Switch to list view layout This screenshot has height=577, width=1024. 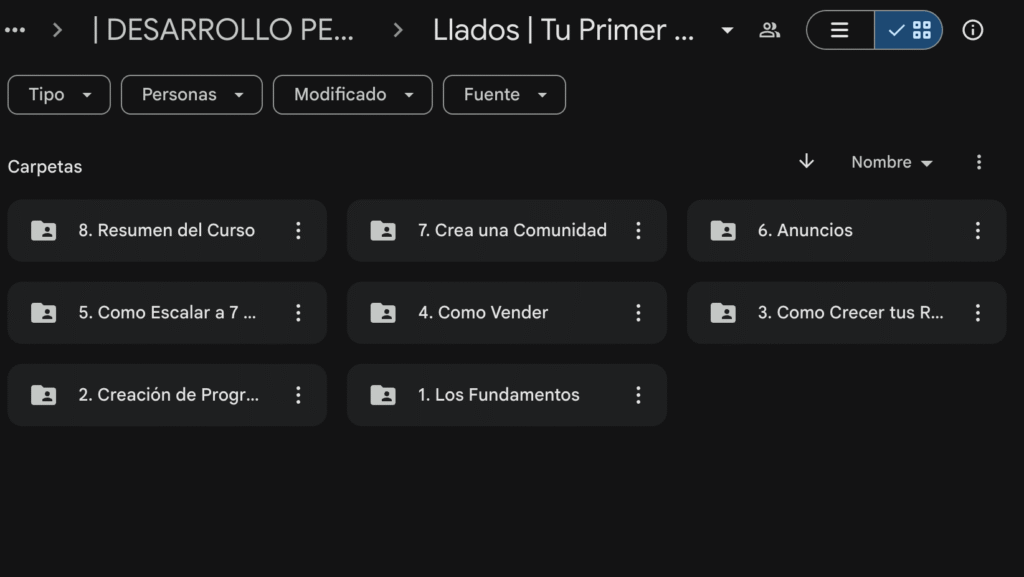840,30
